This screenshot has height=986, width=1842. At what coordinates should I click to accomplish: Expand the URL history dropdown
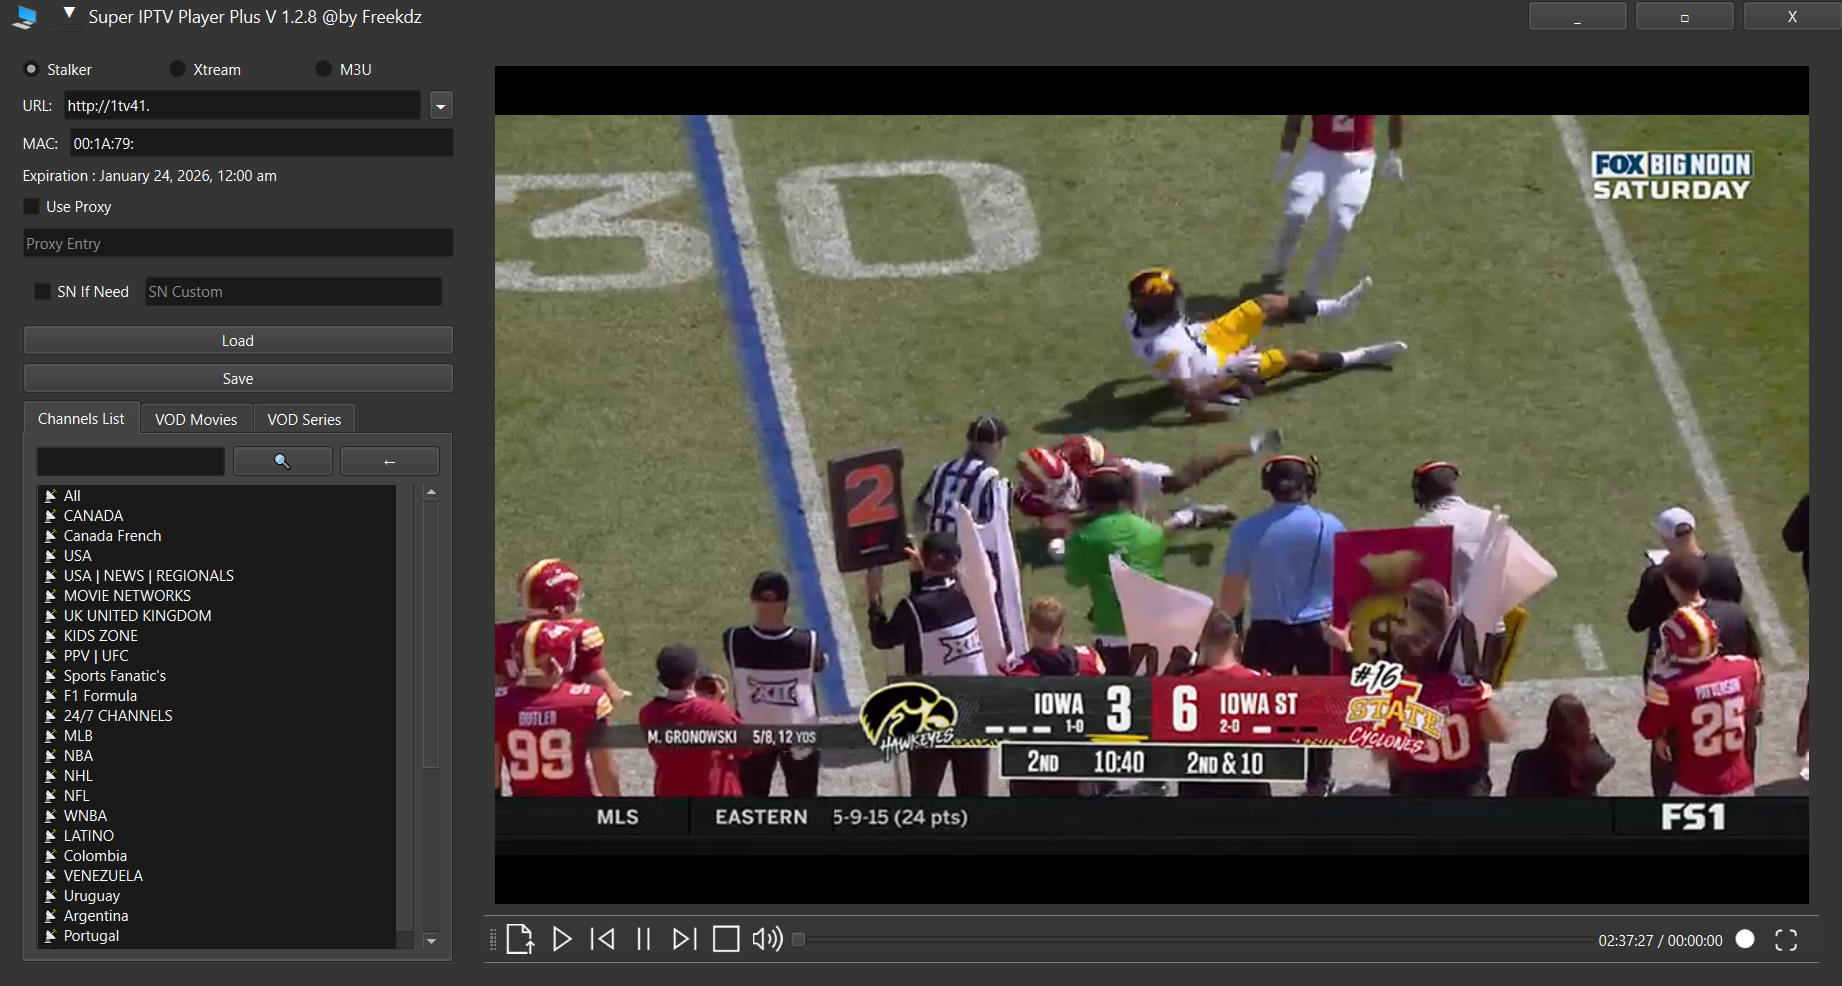441,105
